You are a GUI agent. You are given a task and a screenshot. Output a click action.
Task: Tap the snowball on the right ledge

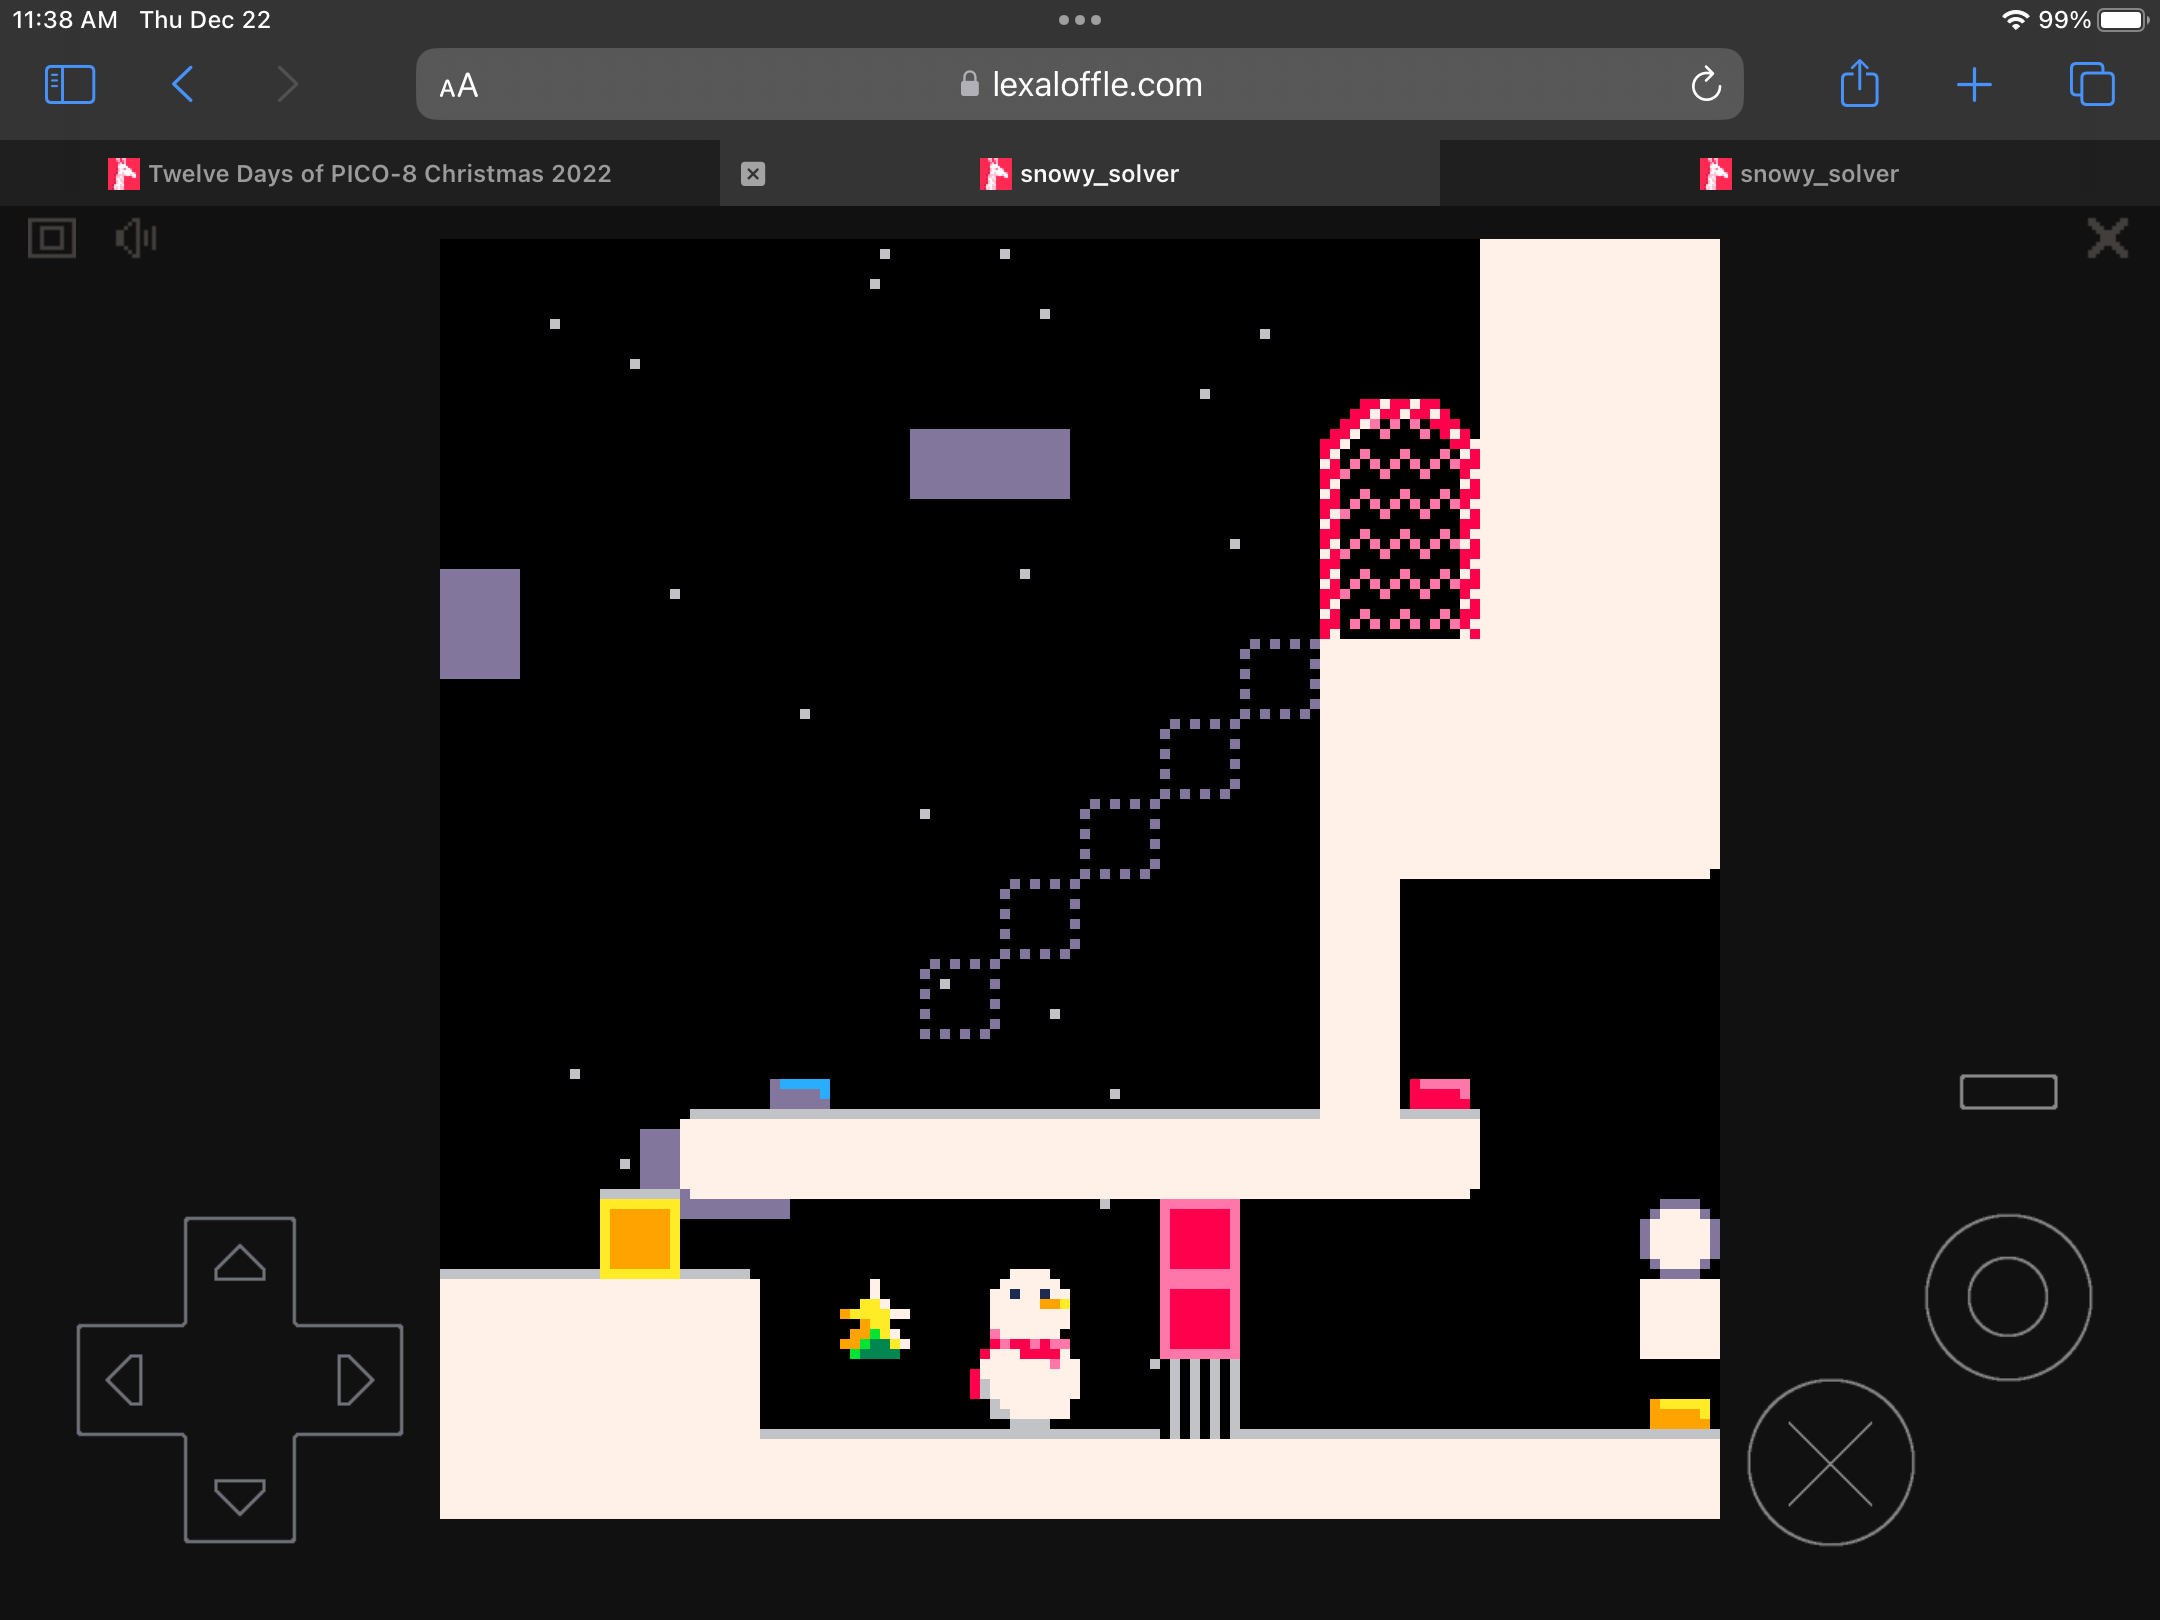(x=1680, y=1238)
